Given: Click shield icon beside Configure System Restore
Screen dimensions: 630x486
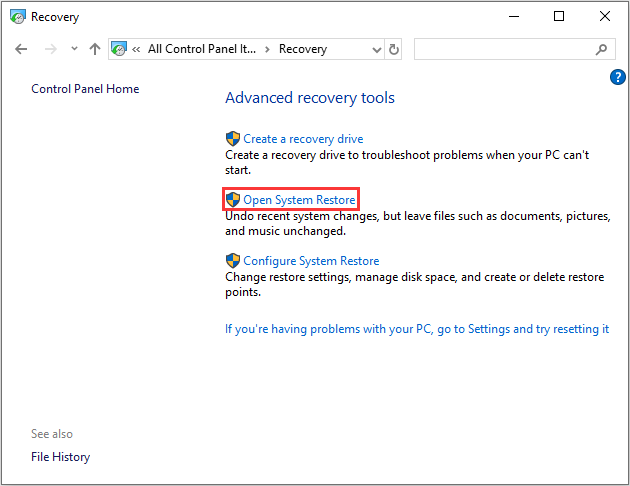Looking at the screenshot, I should tap(233, 261).
